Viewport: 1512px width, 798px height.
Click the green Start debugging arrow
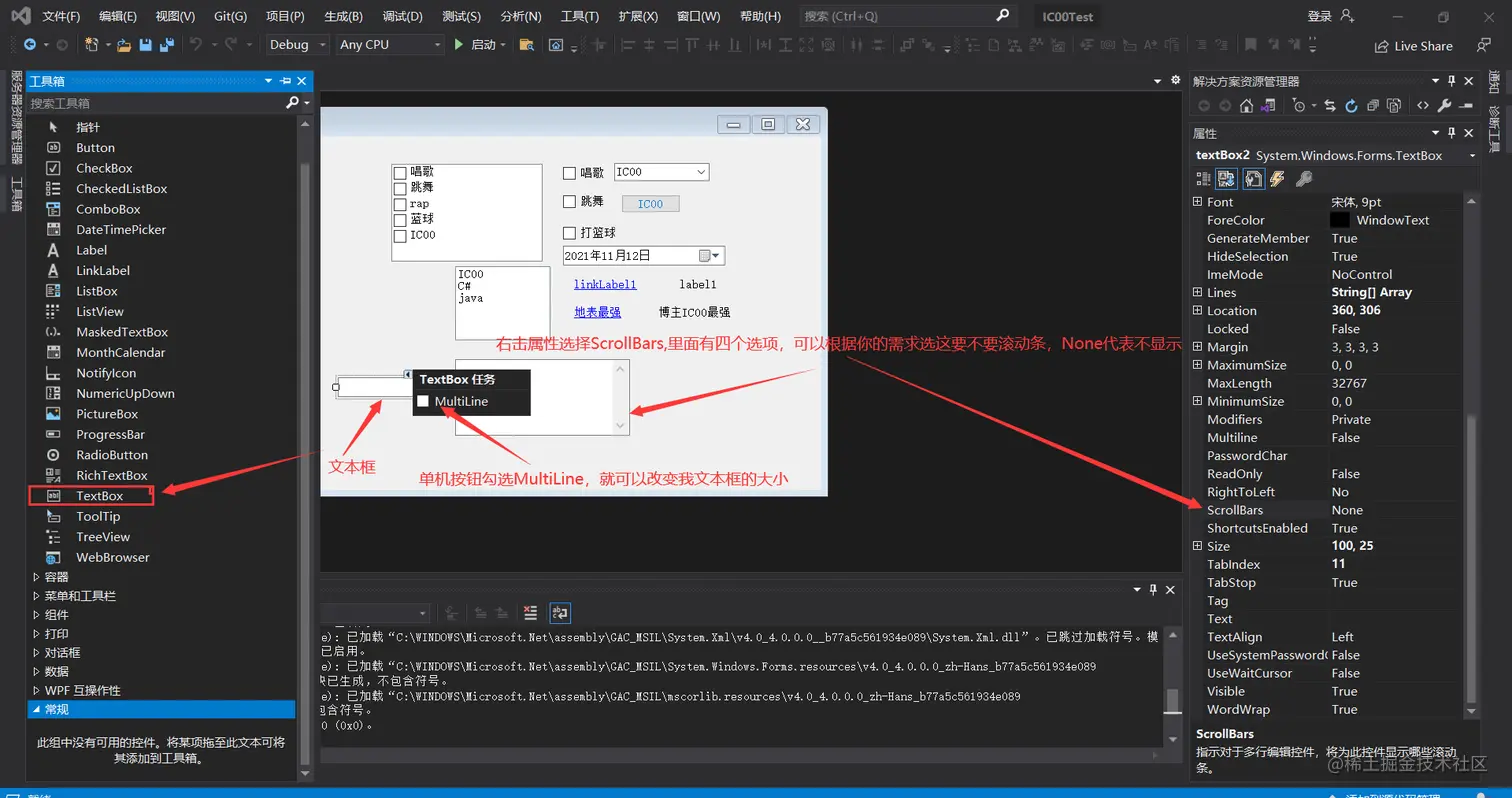tap(458, 45)
